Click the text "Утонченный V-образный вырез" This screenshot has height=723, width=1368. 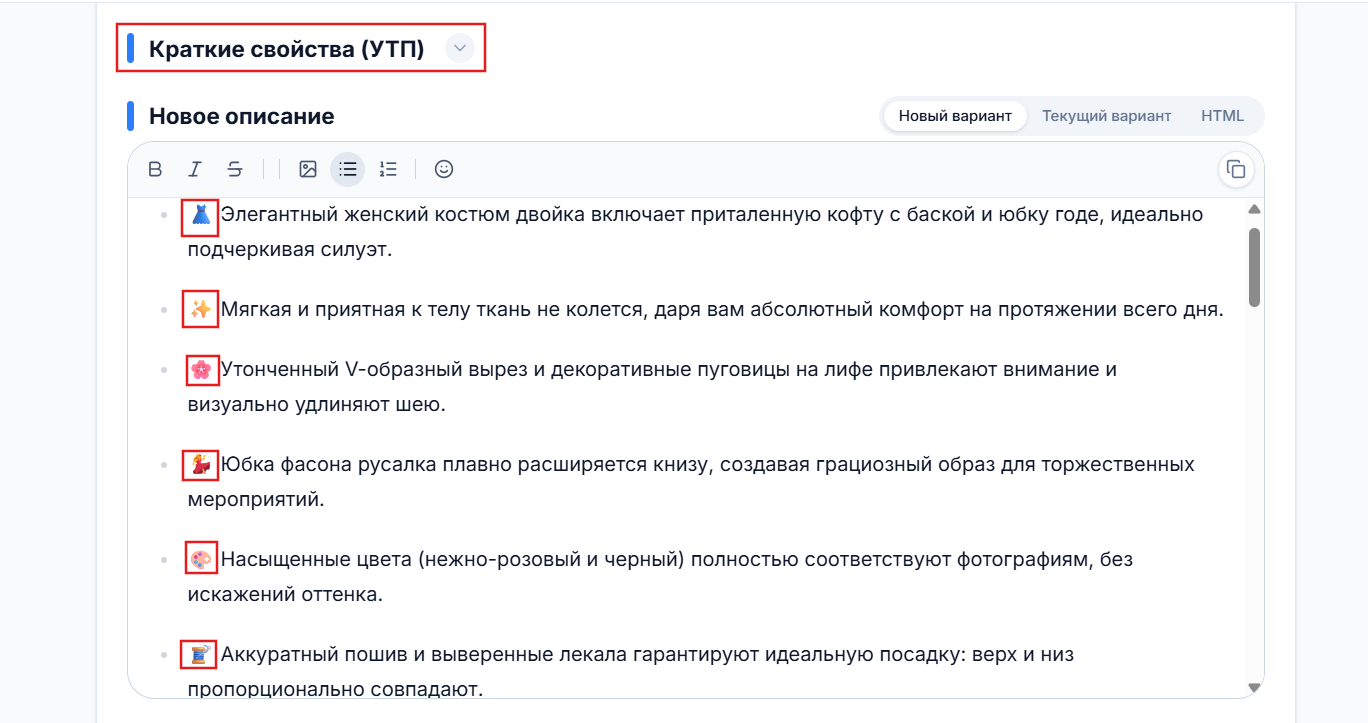point(373,370)
